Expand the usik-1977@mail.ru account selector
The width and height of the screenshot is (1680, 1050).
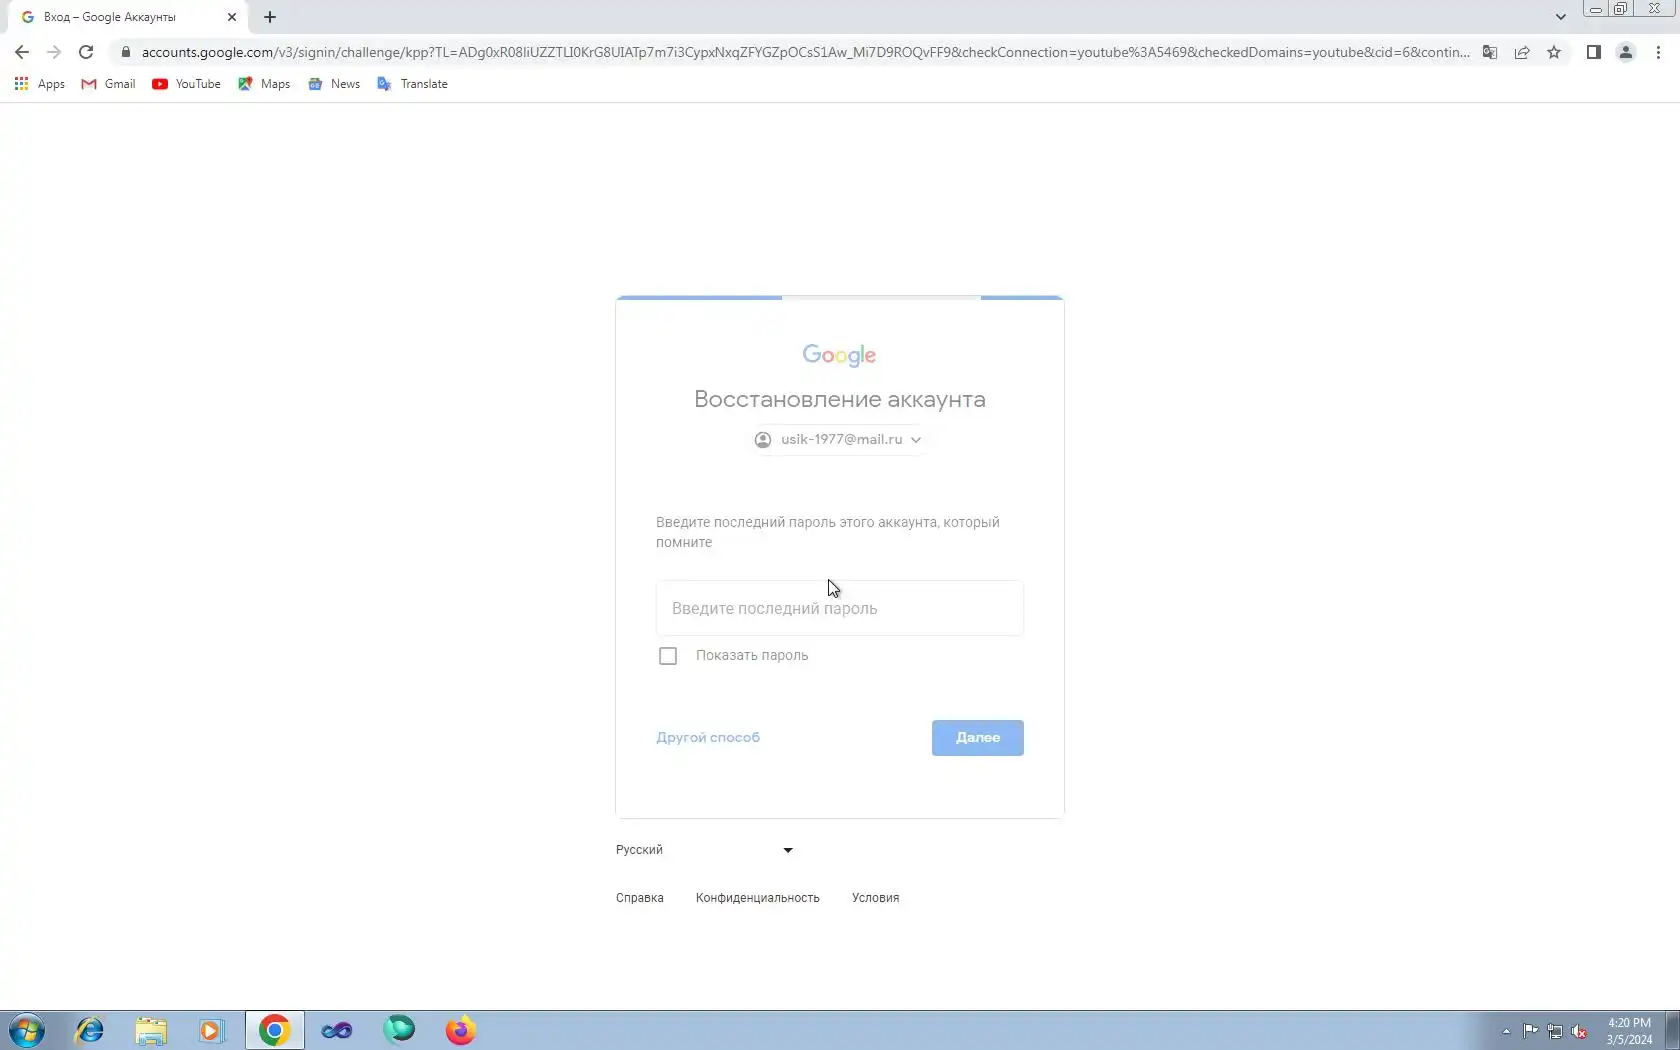(839, 440)
